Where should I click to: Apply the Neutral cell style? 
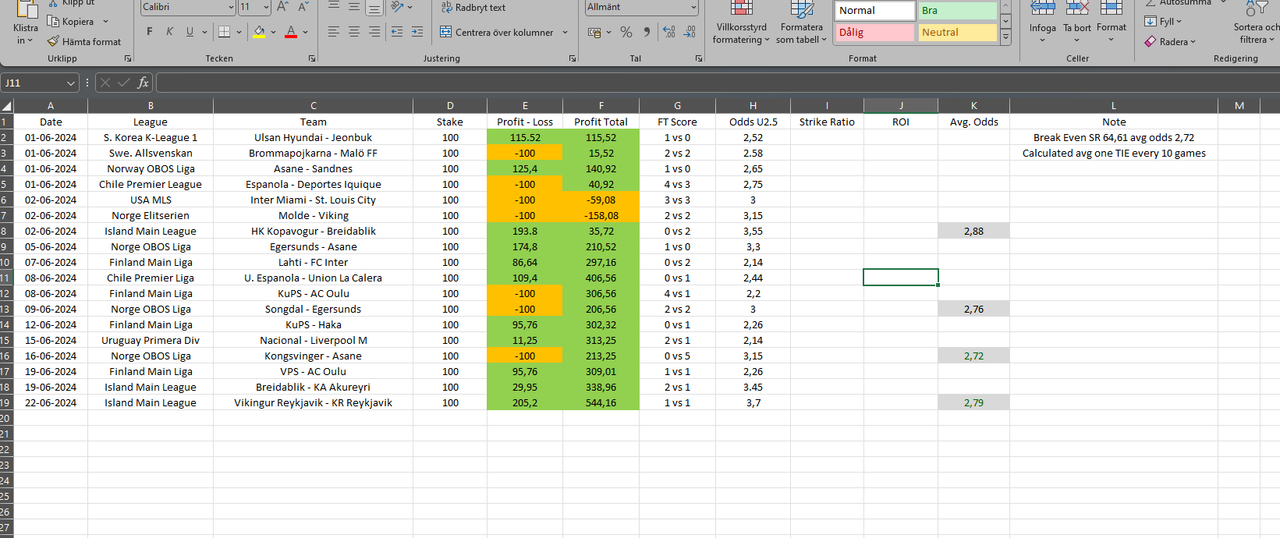click(958, 33)
